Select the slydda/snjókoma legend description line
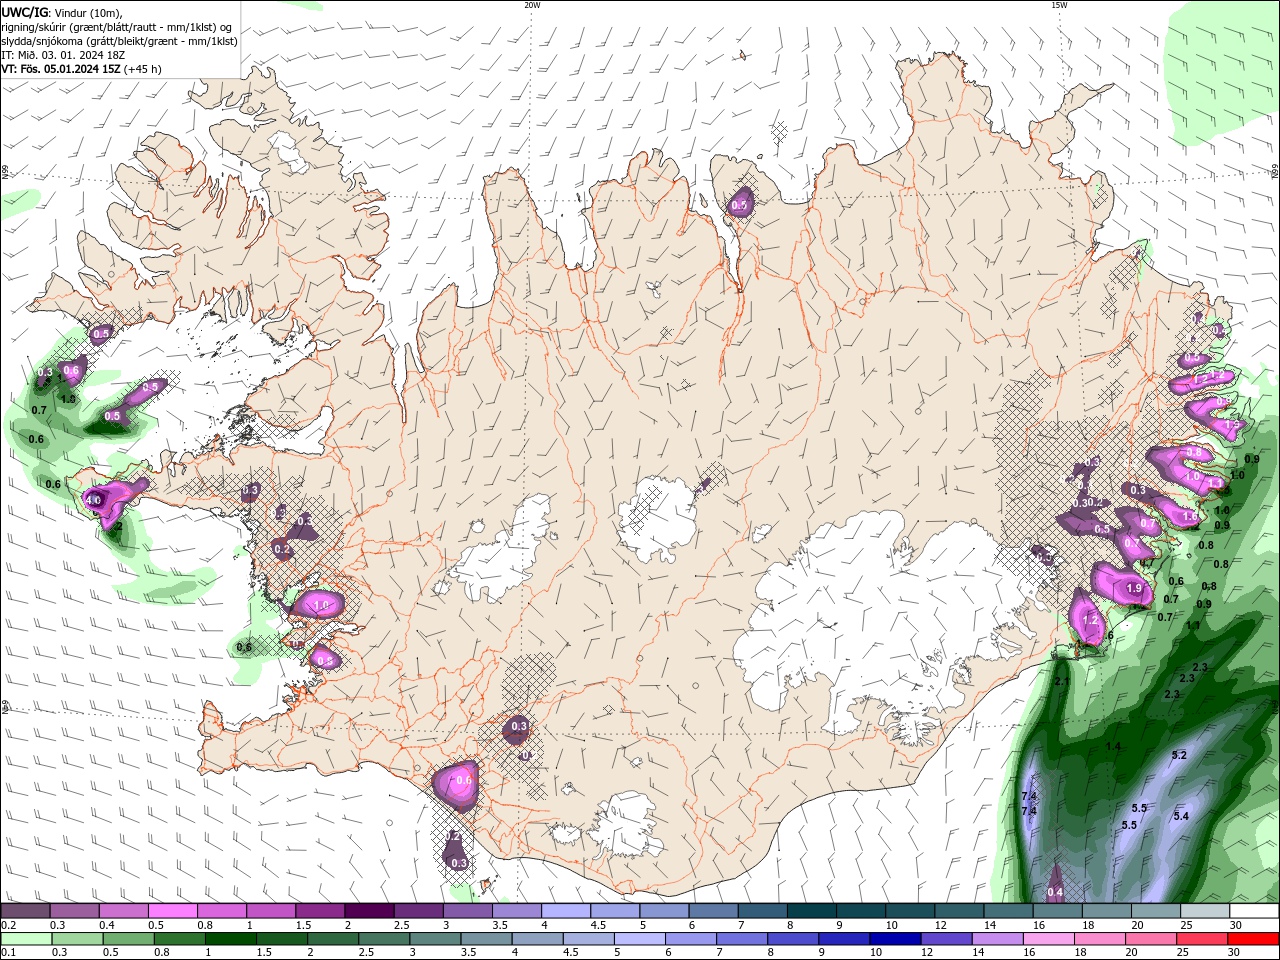Image resolution: width=1280 pixels, height=960 pixels. [119, 41]
